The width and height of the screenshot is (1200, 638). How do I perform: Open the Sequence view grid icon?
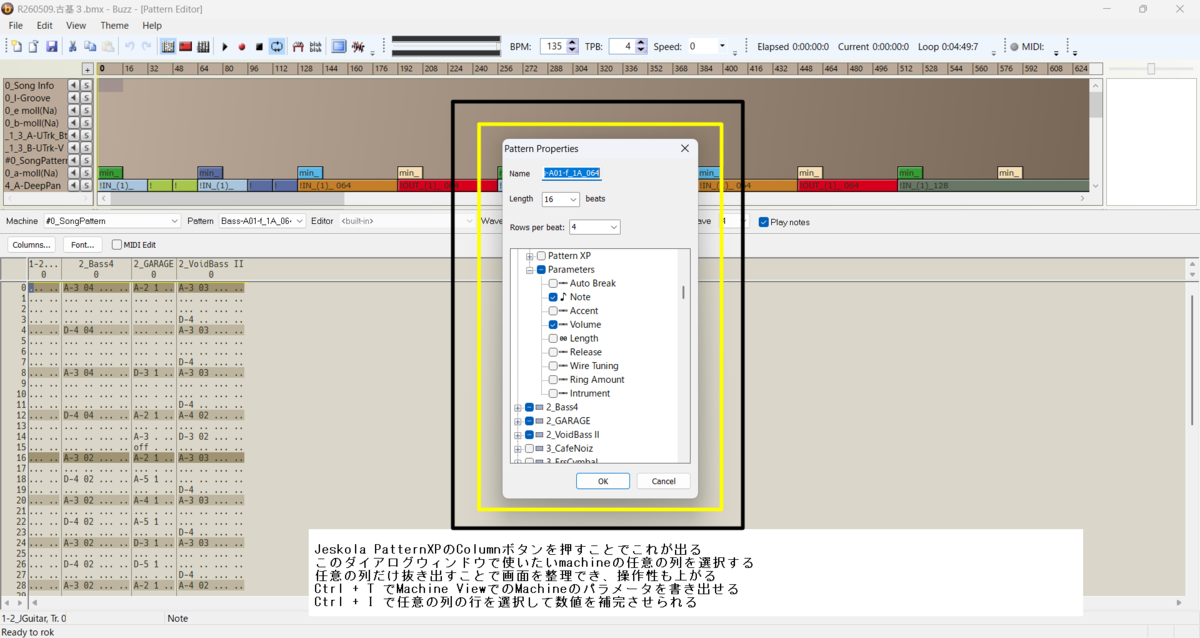pyautogui.click(x=203, y=47)
